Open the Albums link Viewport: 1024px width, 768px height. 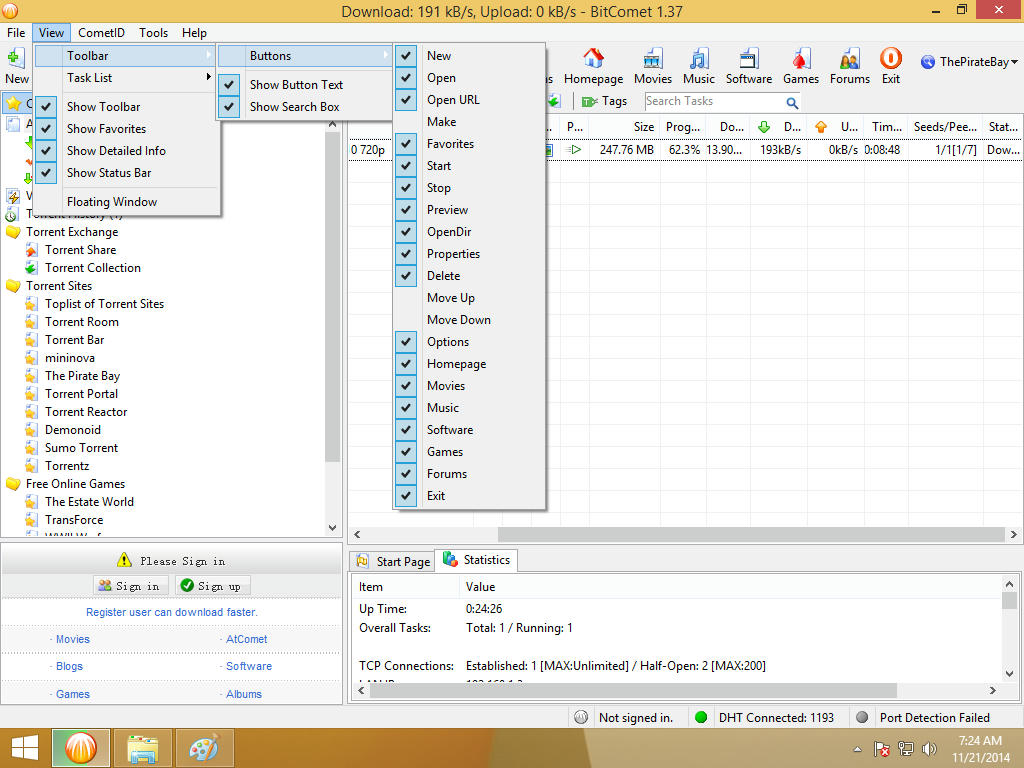click(244, 694)
